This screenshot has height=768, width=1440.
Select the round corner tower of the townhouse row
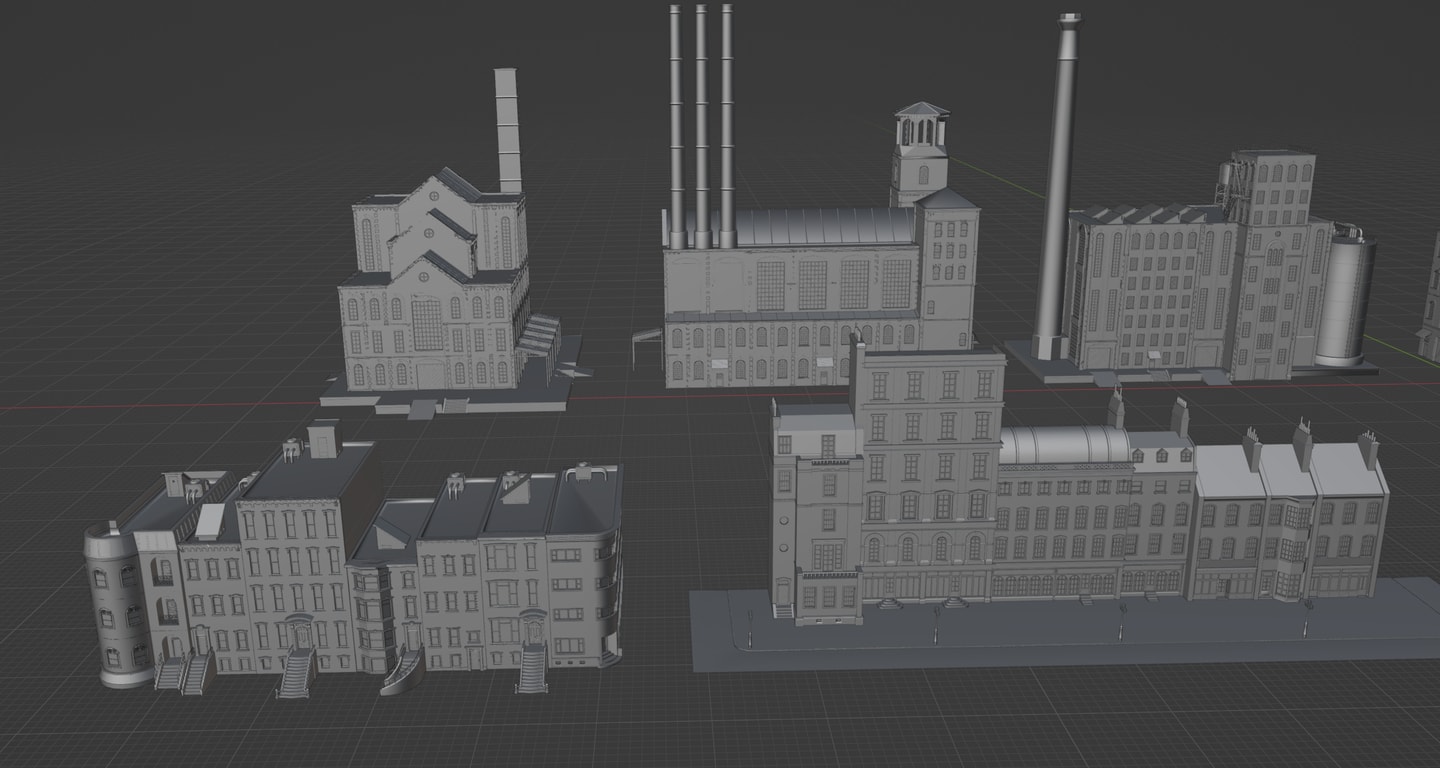tap(118, 605)
